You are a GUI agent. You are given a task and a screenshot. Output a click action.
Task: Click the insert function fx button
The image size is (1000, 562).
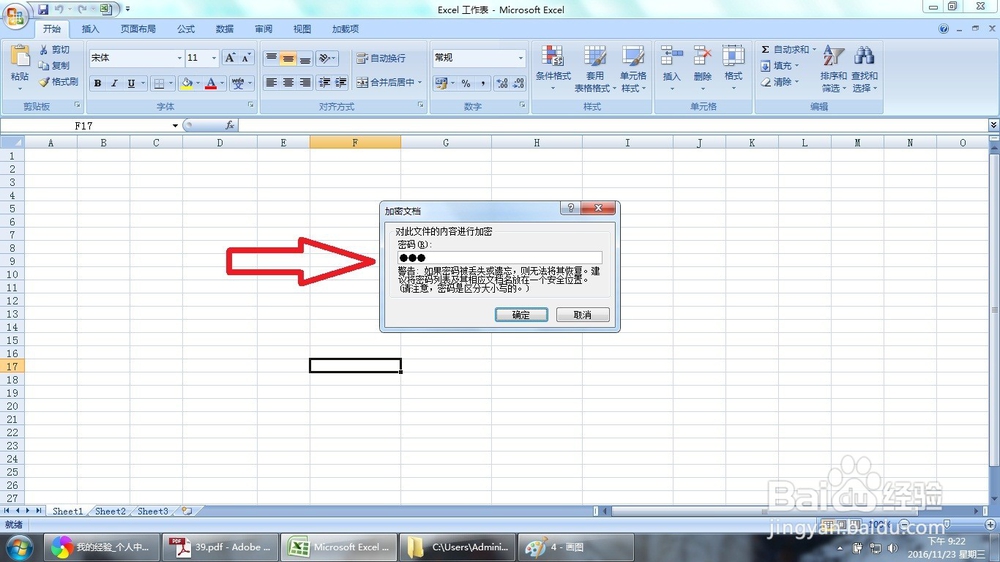[x=230, y=126]
